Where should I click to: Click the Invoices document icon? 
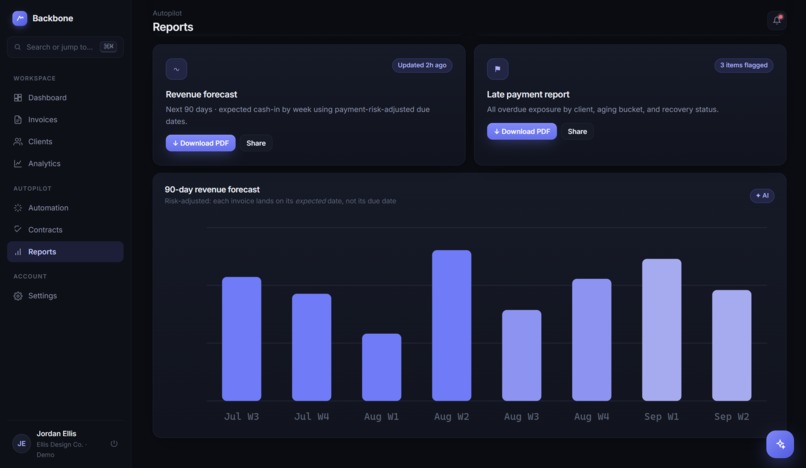click(x=18, y=120)
